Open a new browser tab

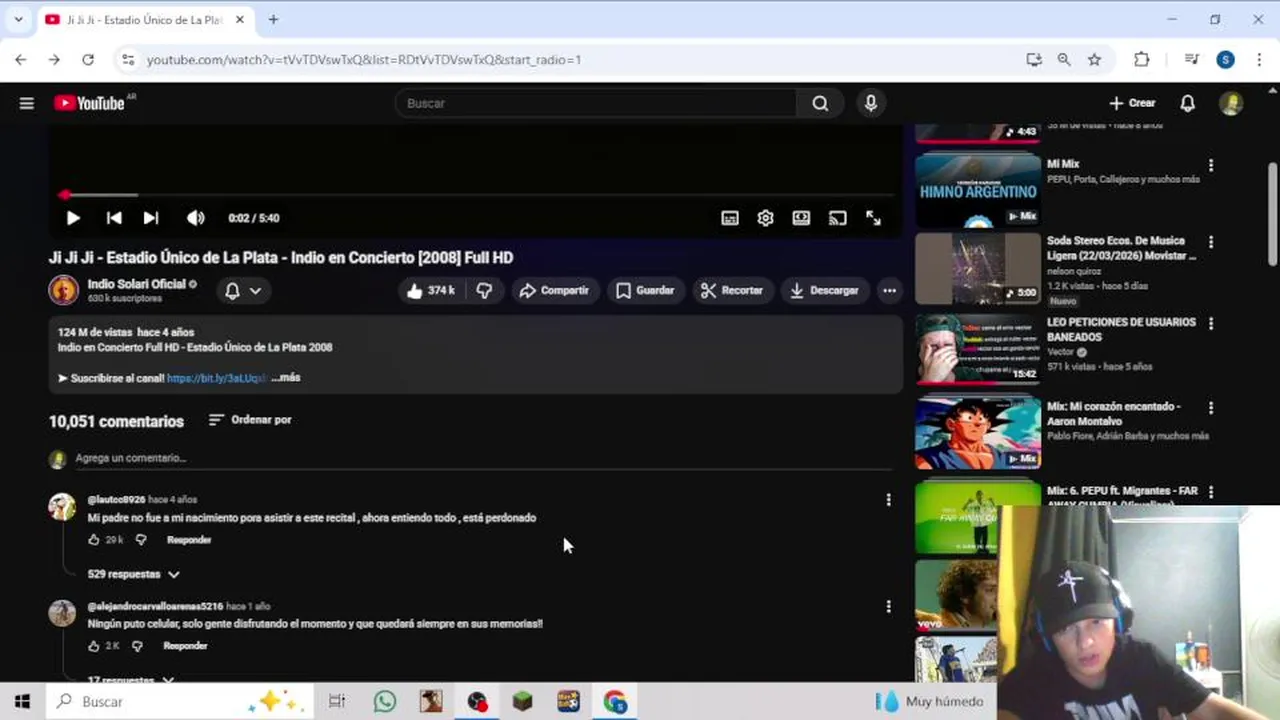pyautogui.click(x=273, y=19)
